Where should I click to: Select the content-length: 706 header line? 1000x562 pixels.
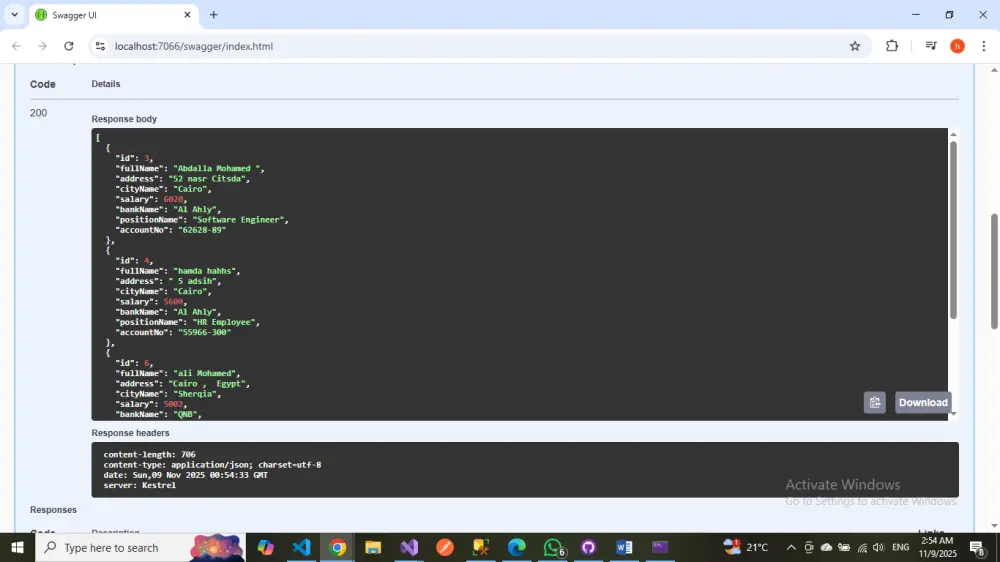point(149,454)
